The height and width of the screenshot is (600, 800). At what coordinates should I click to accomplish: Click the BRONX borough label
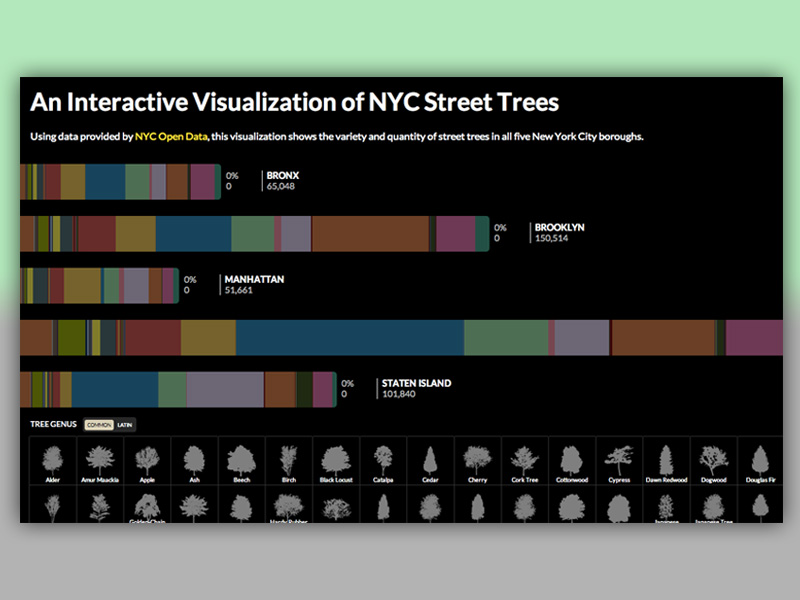point(281,175)
